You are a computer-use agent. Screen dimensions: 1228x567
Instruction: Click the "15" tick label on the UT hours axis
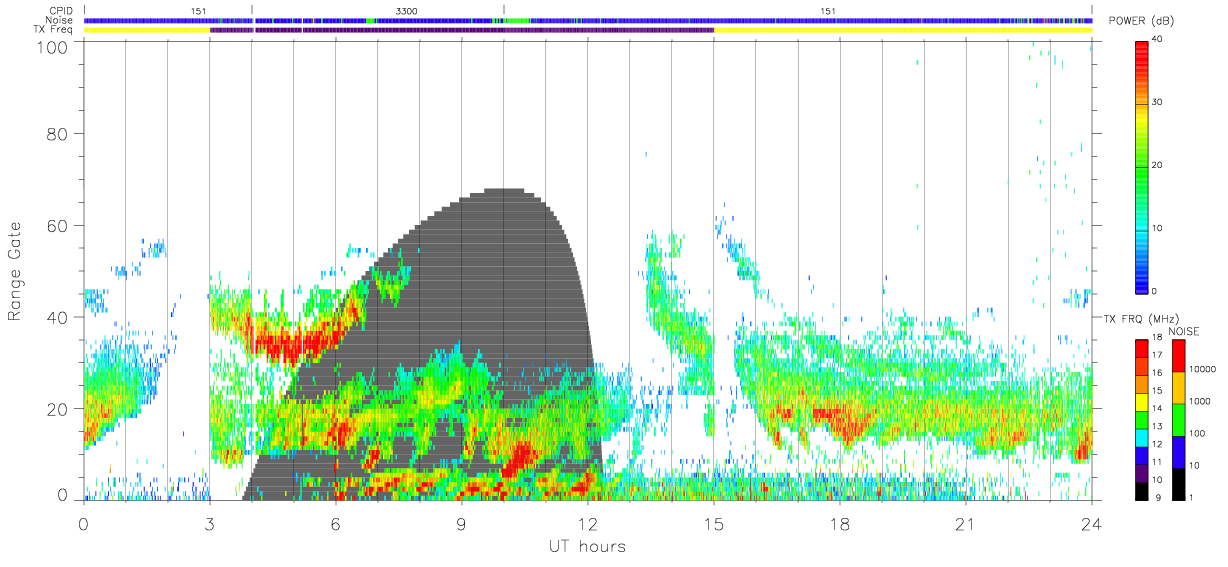[x=714, y=523]
